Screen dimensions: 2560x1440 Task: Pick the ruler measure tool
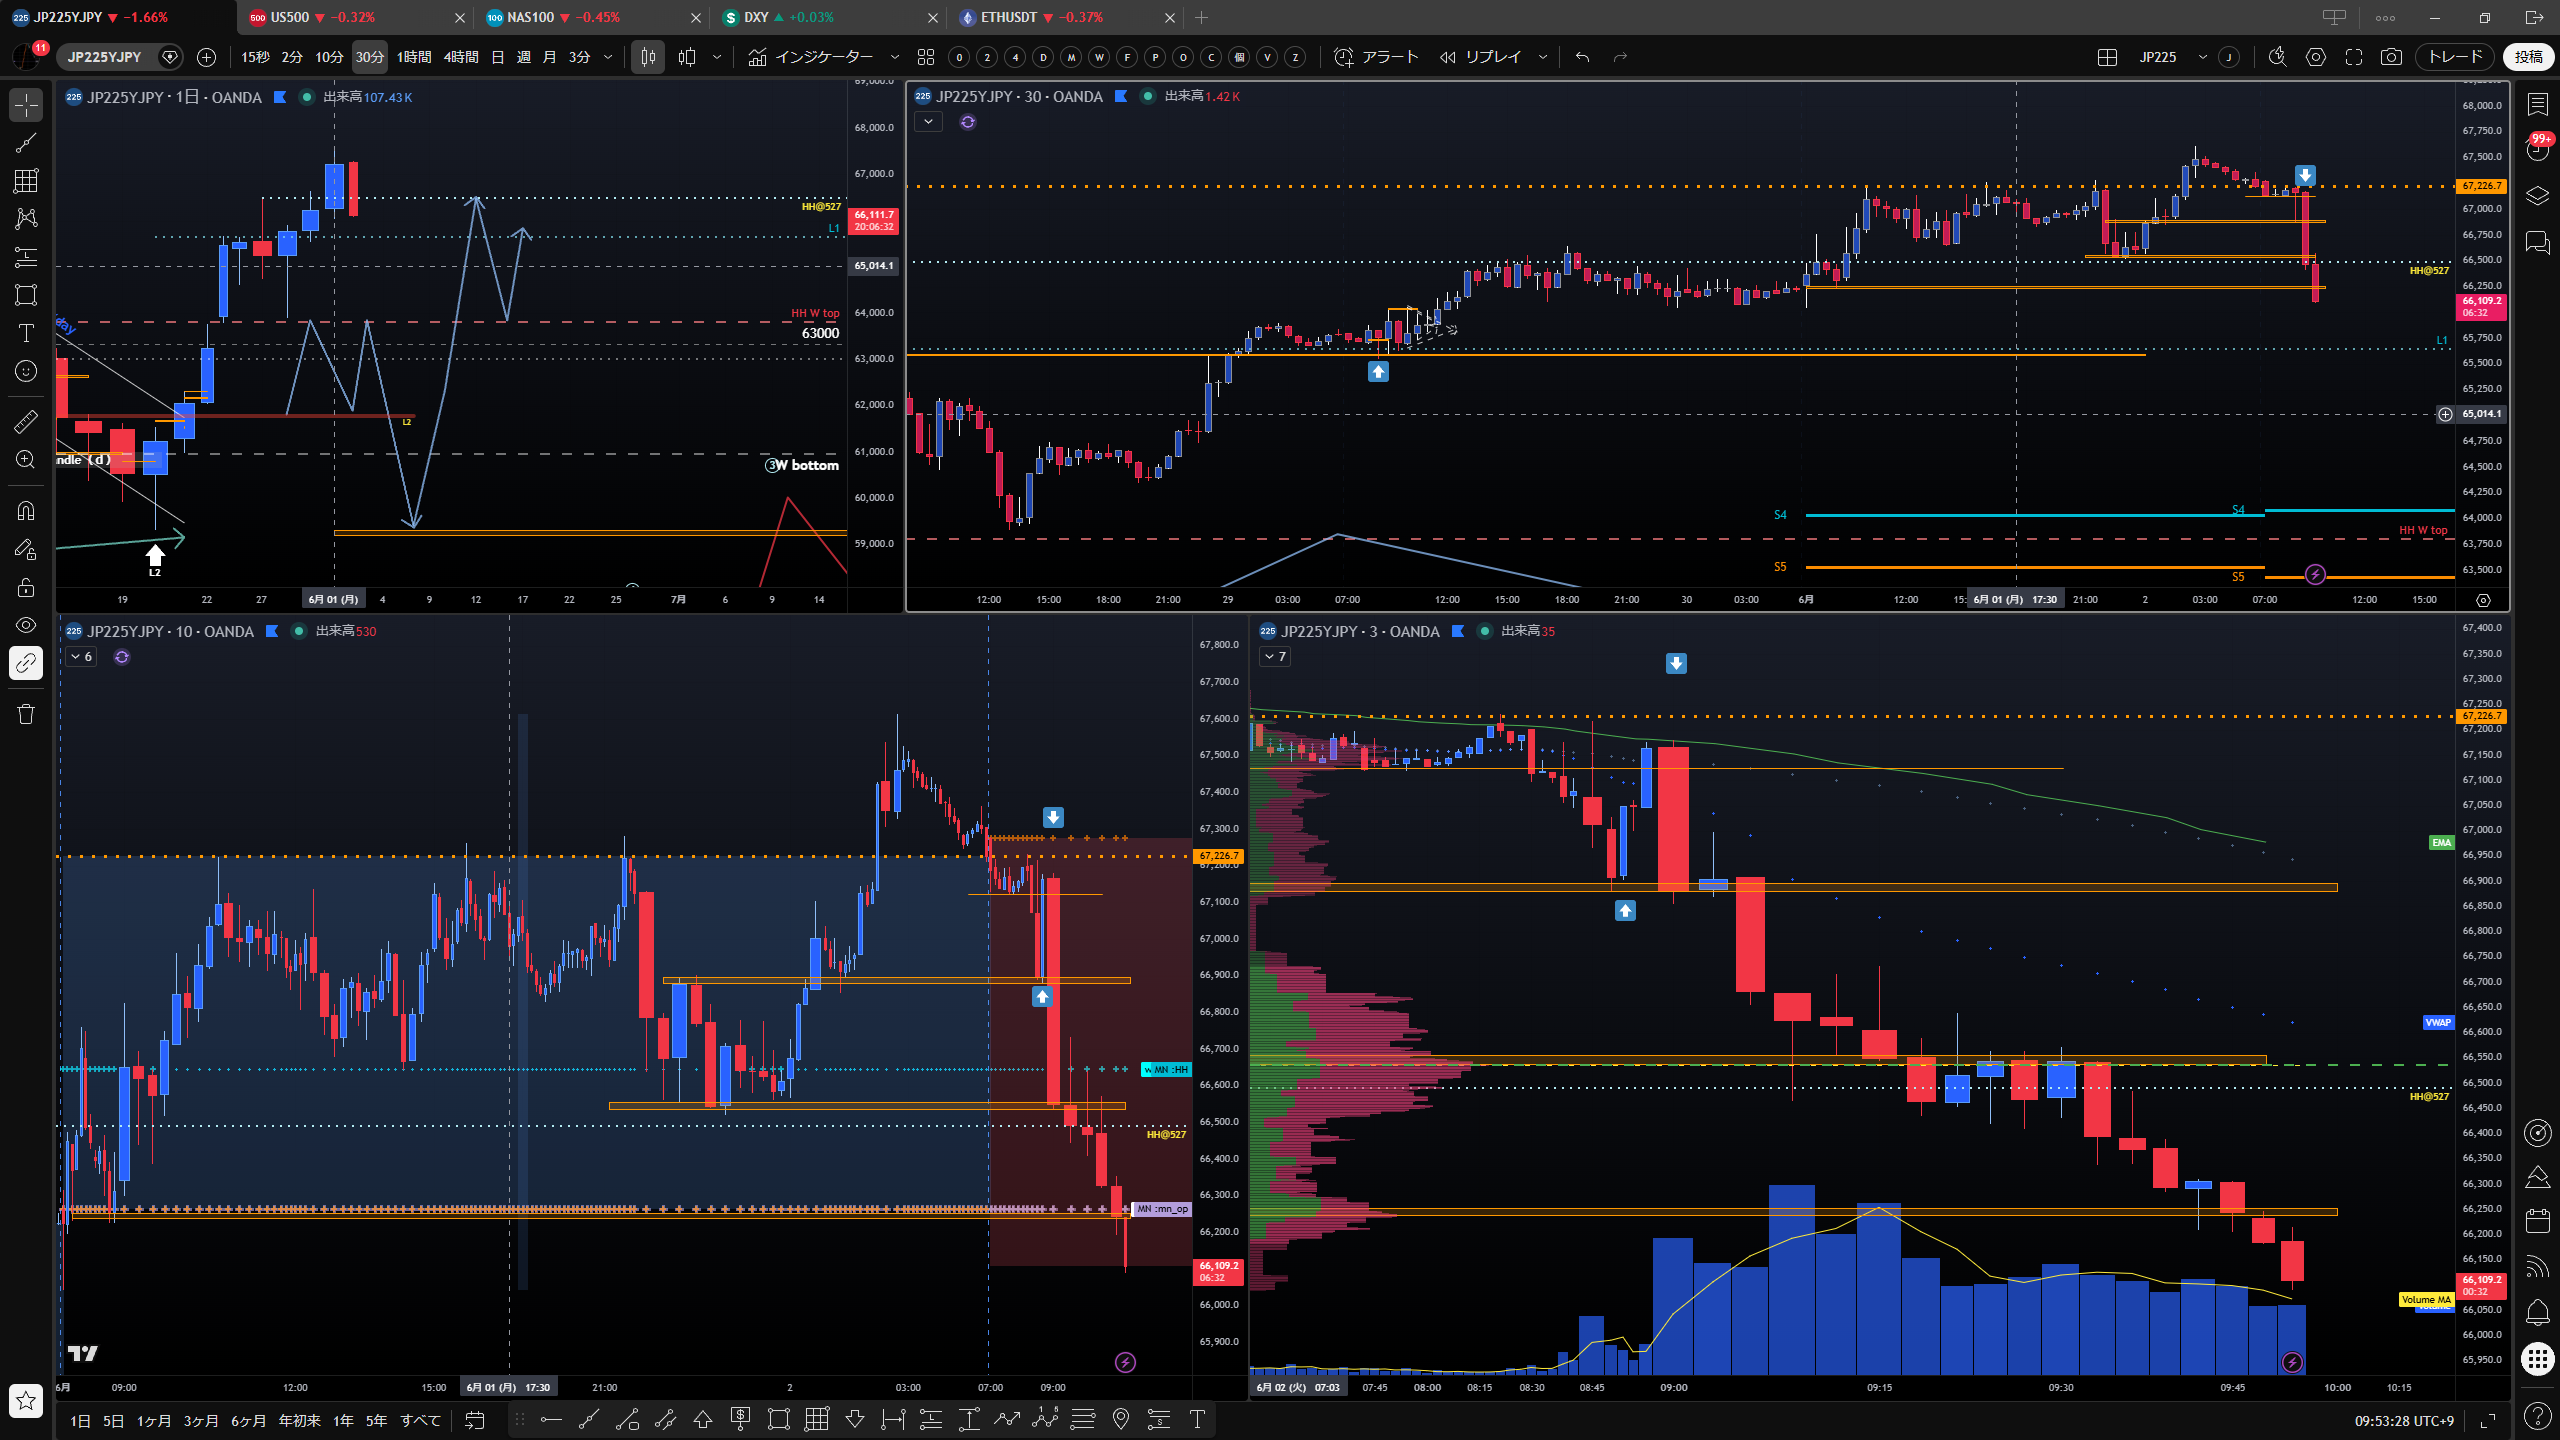[26, 421]
